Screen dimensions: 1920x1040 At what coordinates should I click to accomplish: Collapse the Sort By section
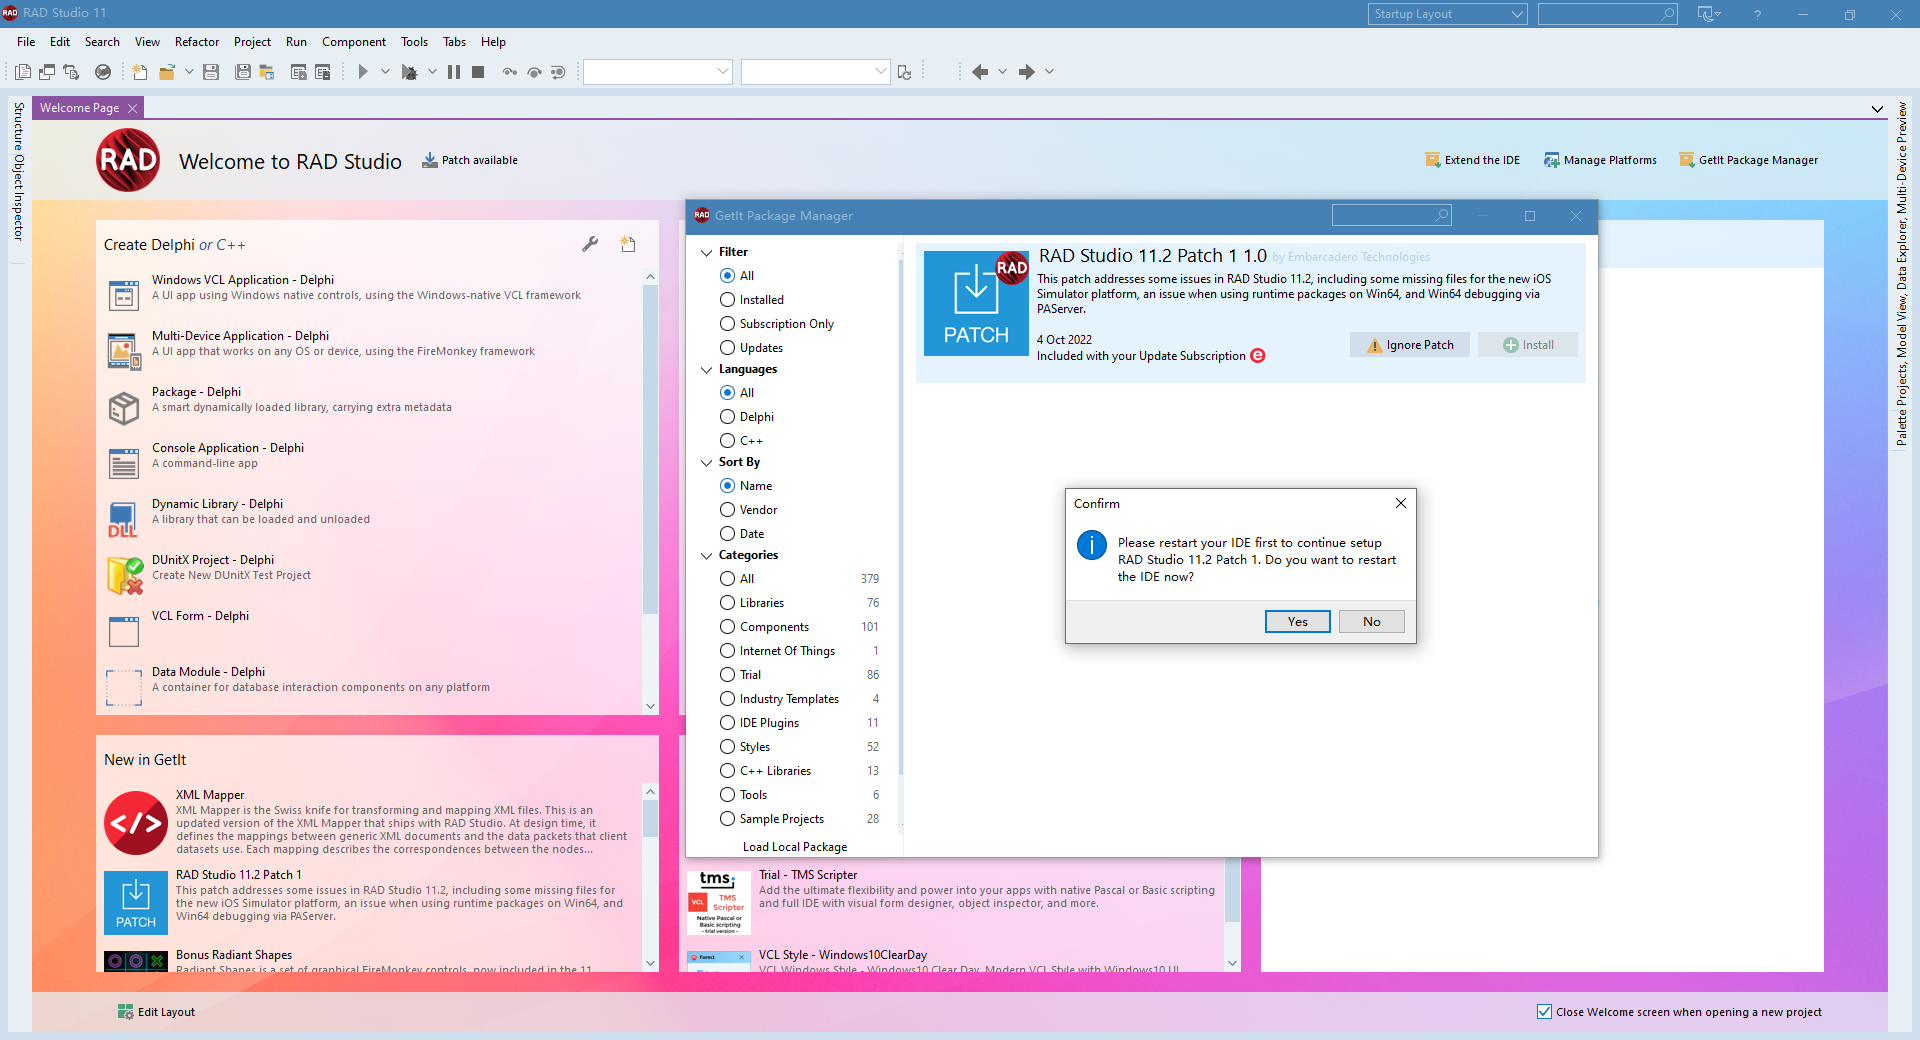(x=707, y=463)
